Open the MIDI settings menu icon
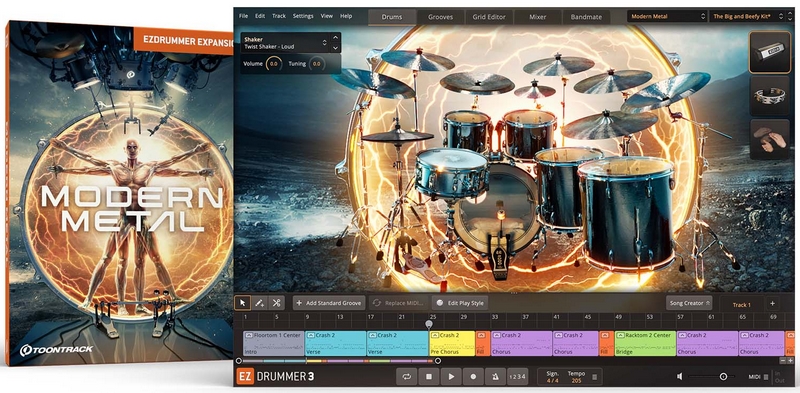This screenshot has height=393, width=800. pos(765,377)
